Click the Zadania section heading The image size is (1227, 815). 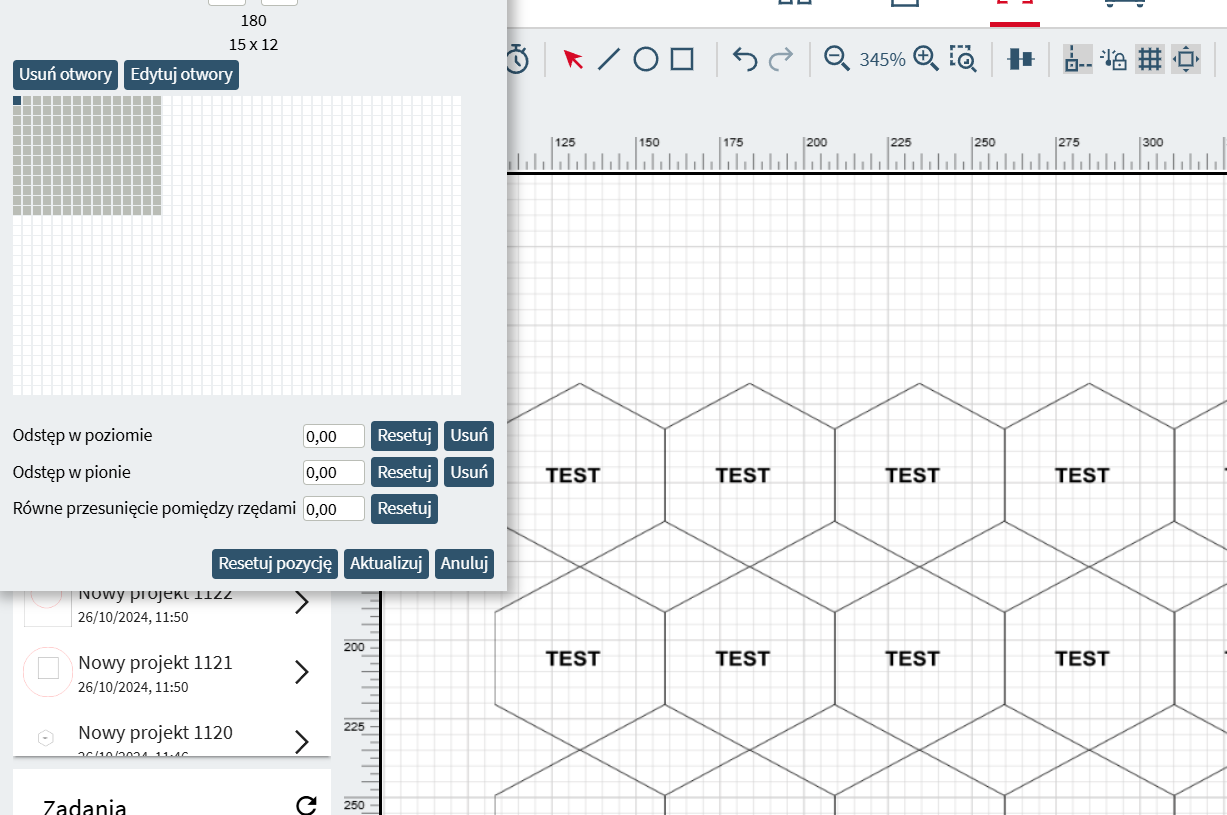click(x=84, y=808)
